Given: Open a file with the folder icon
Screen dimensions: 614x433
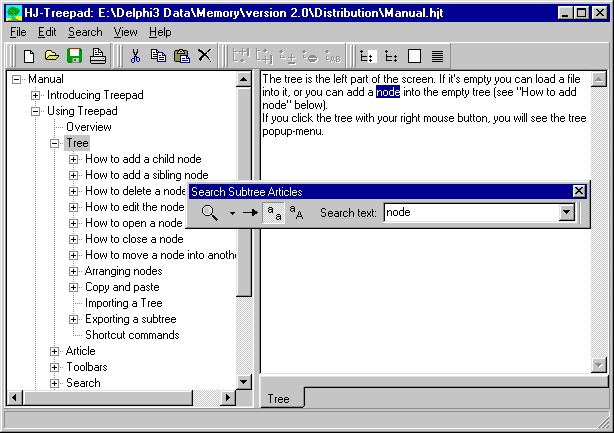Looking at the screenshot, I should click(51, 56).
